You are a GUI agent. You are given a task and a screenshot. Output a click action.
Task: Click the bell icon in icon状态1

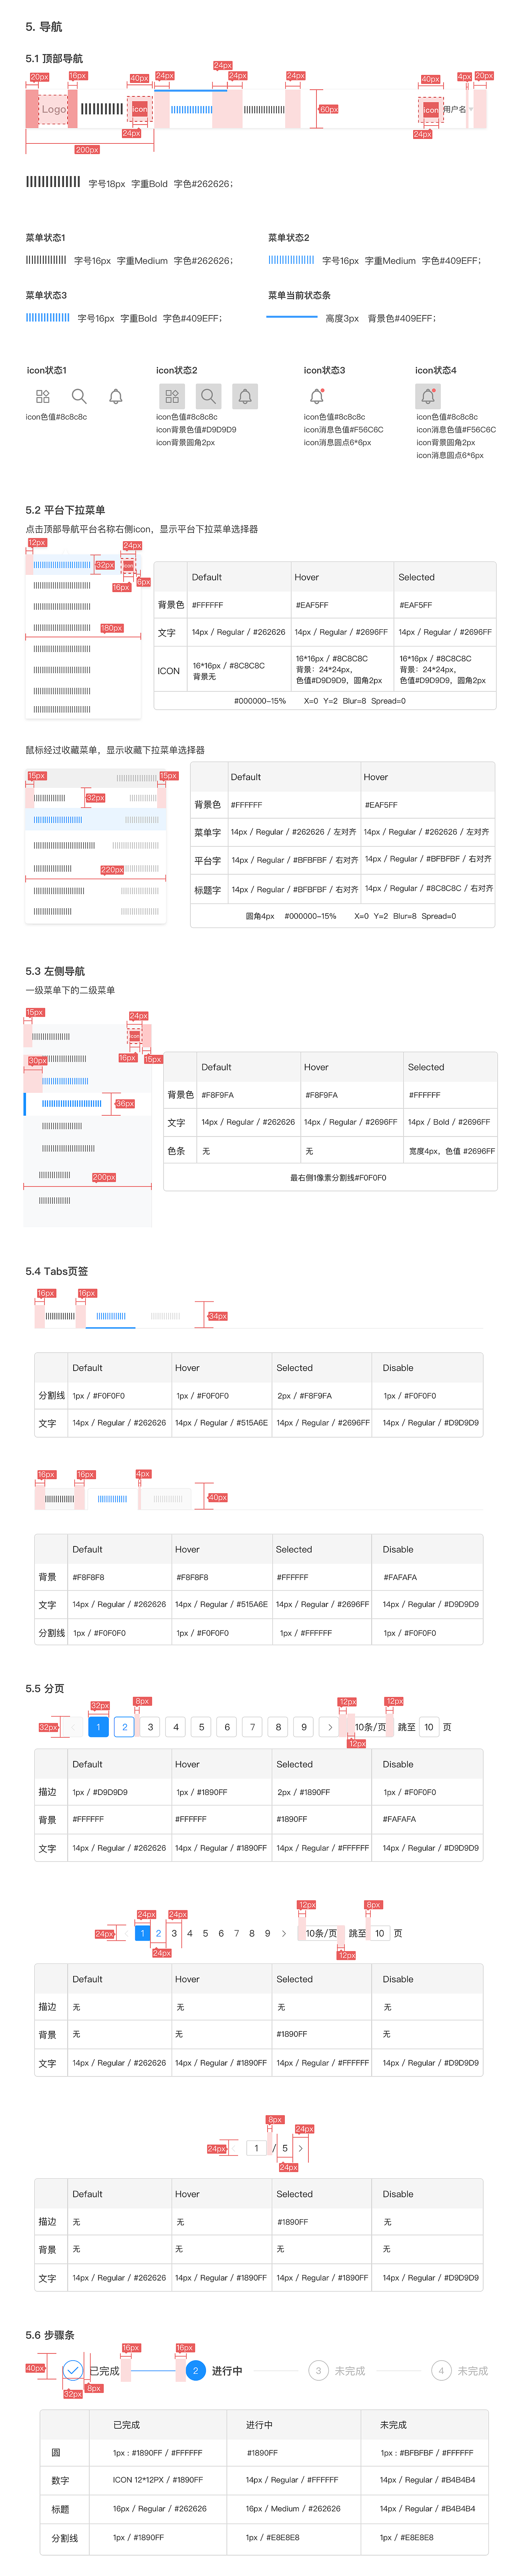click(116, 396)
